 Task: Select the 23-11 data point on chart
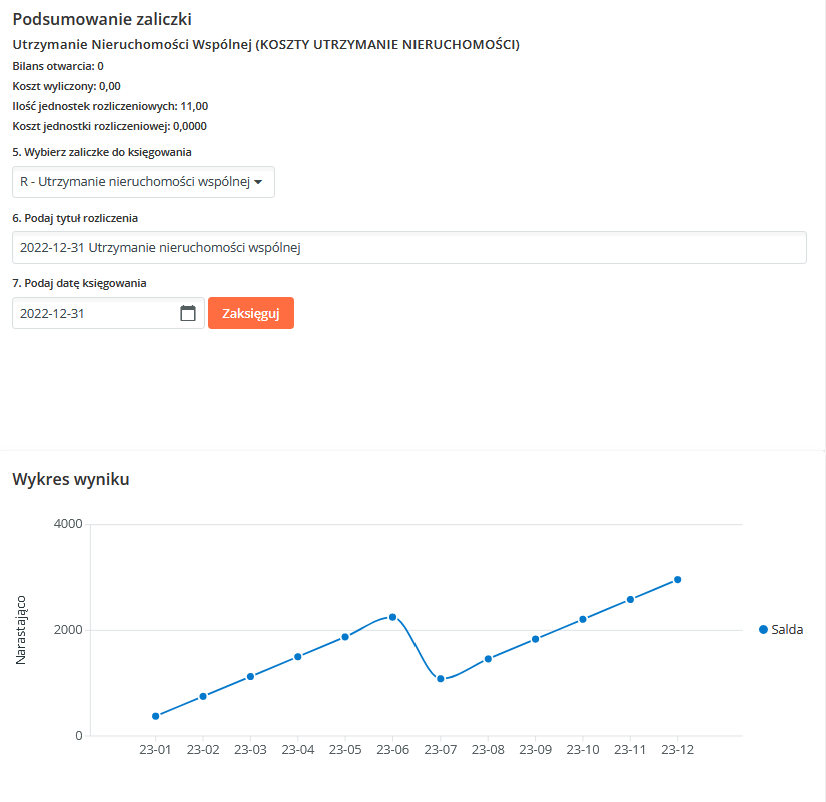point(630,600)
